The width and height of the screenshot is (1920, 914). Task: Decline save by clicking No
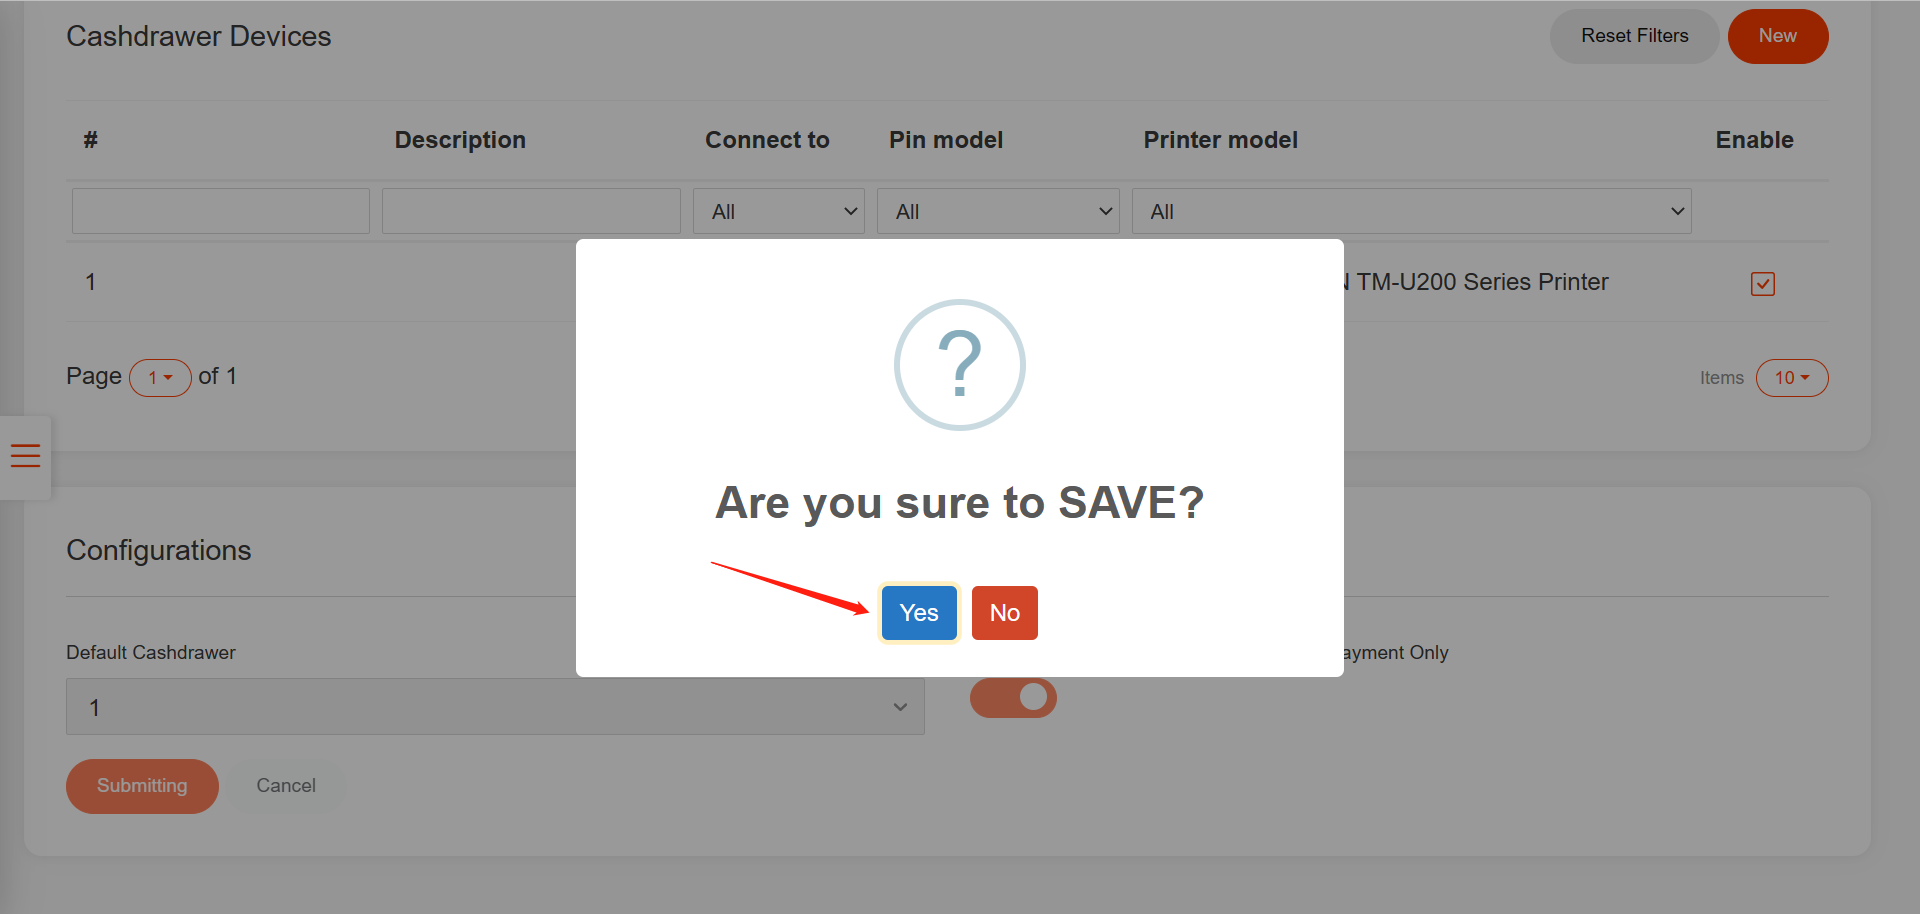point(1004,613)
